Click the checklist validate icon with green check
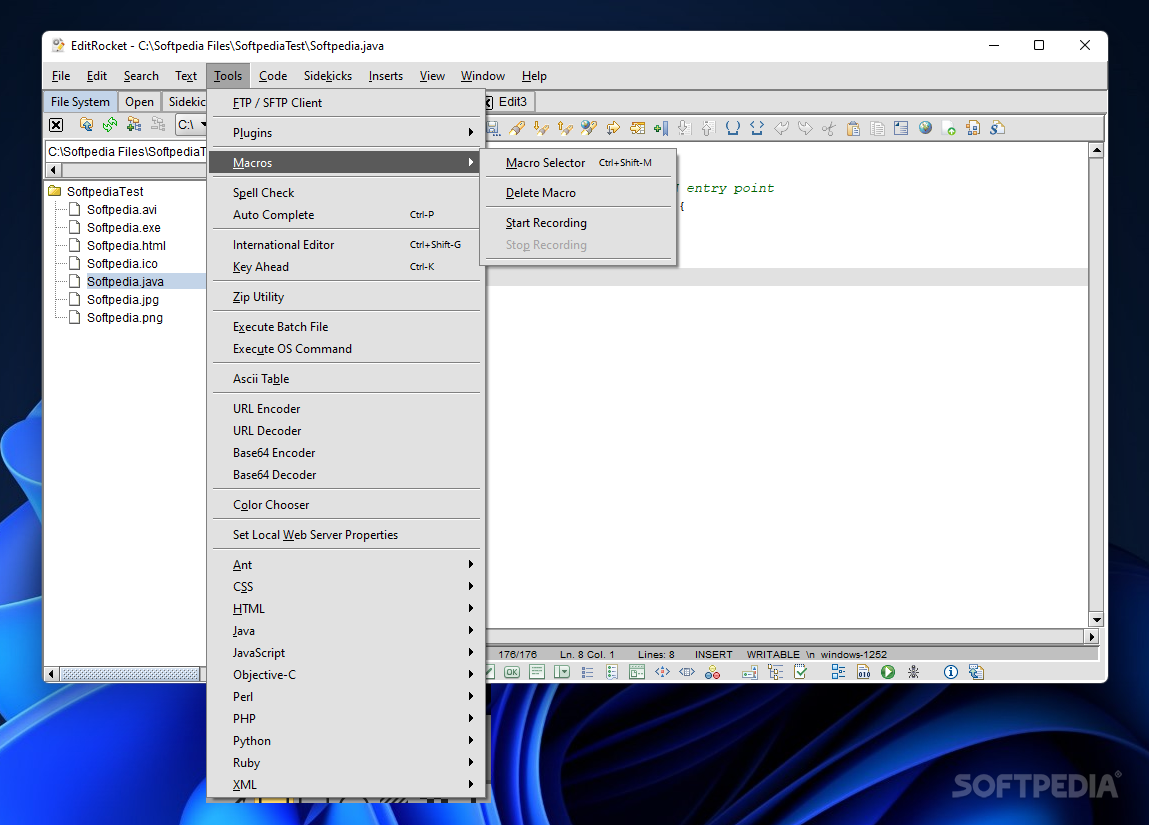Viewport: 1149px width, 825px height. [x=800, y=672]
